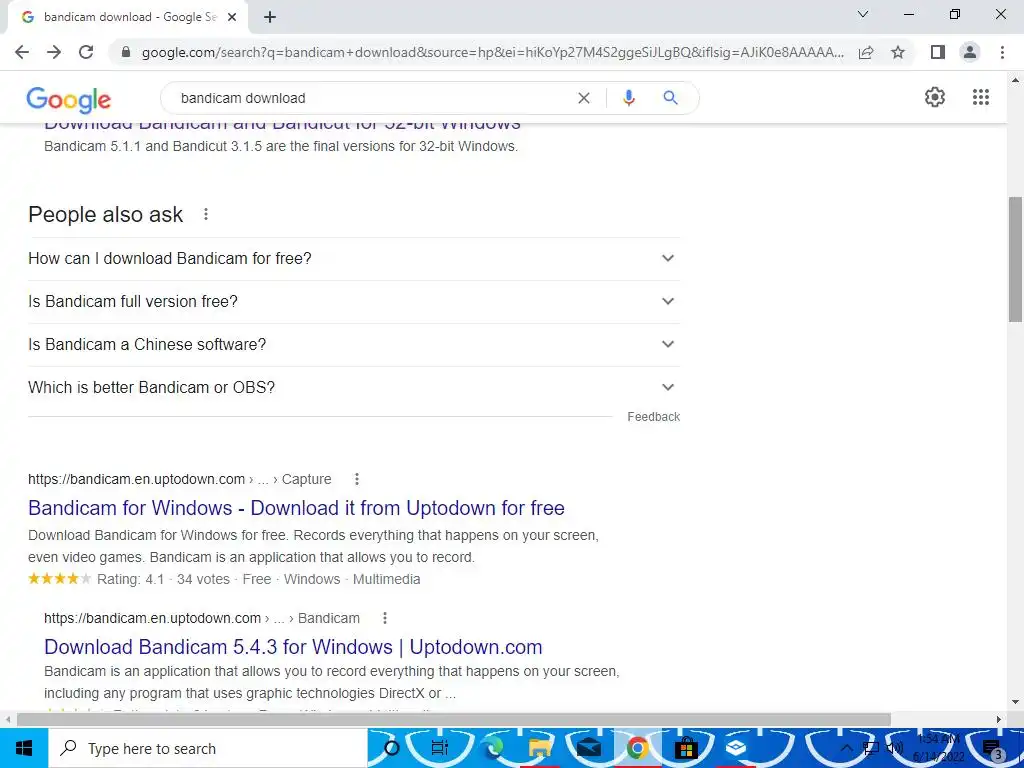Open Microsoft Store from taskbar

pos(686,748)
